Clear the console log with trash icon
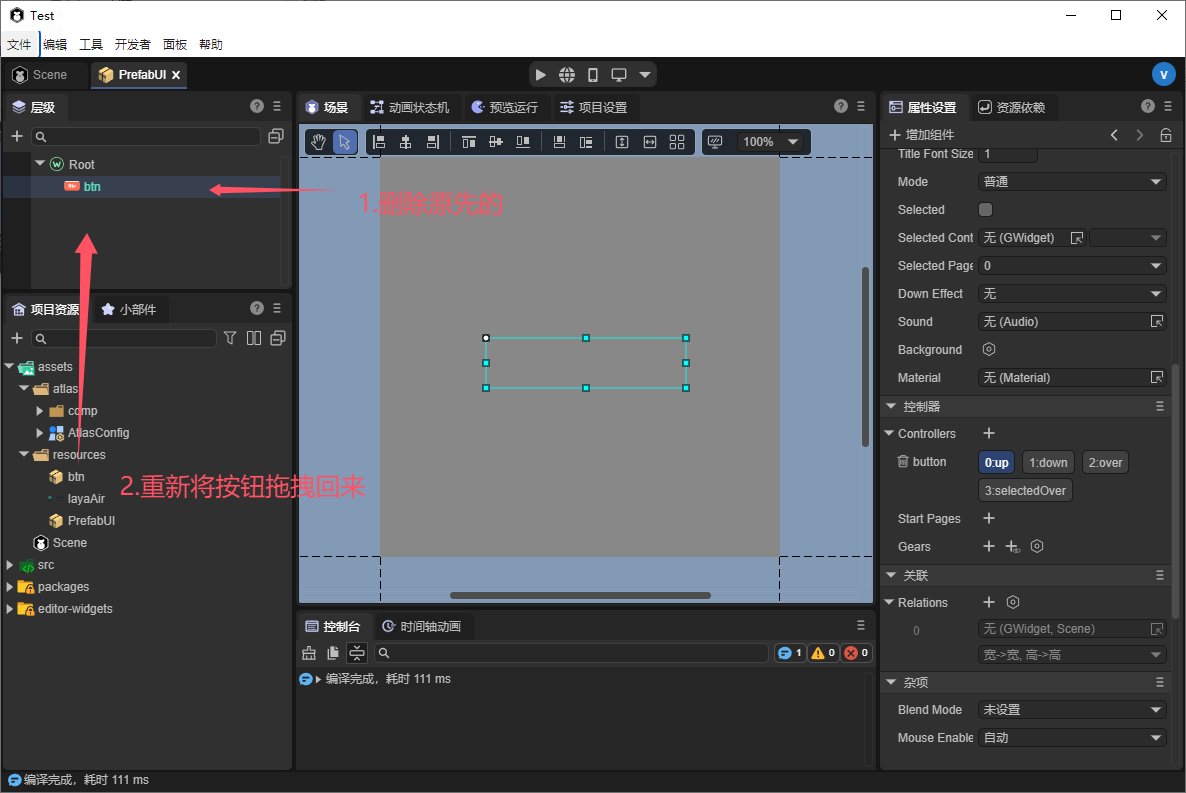 click(309, 653)
